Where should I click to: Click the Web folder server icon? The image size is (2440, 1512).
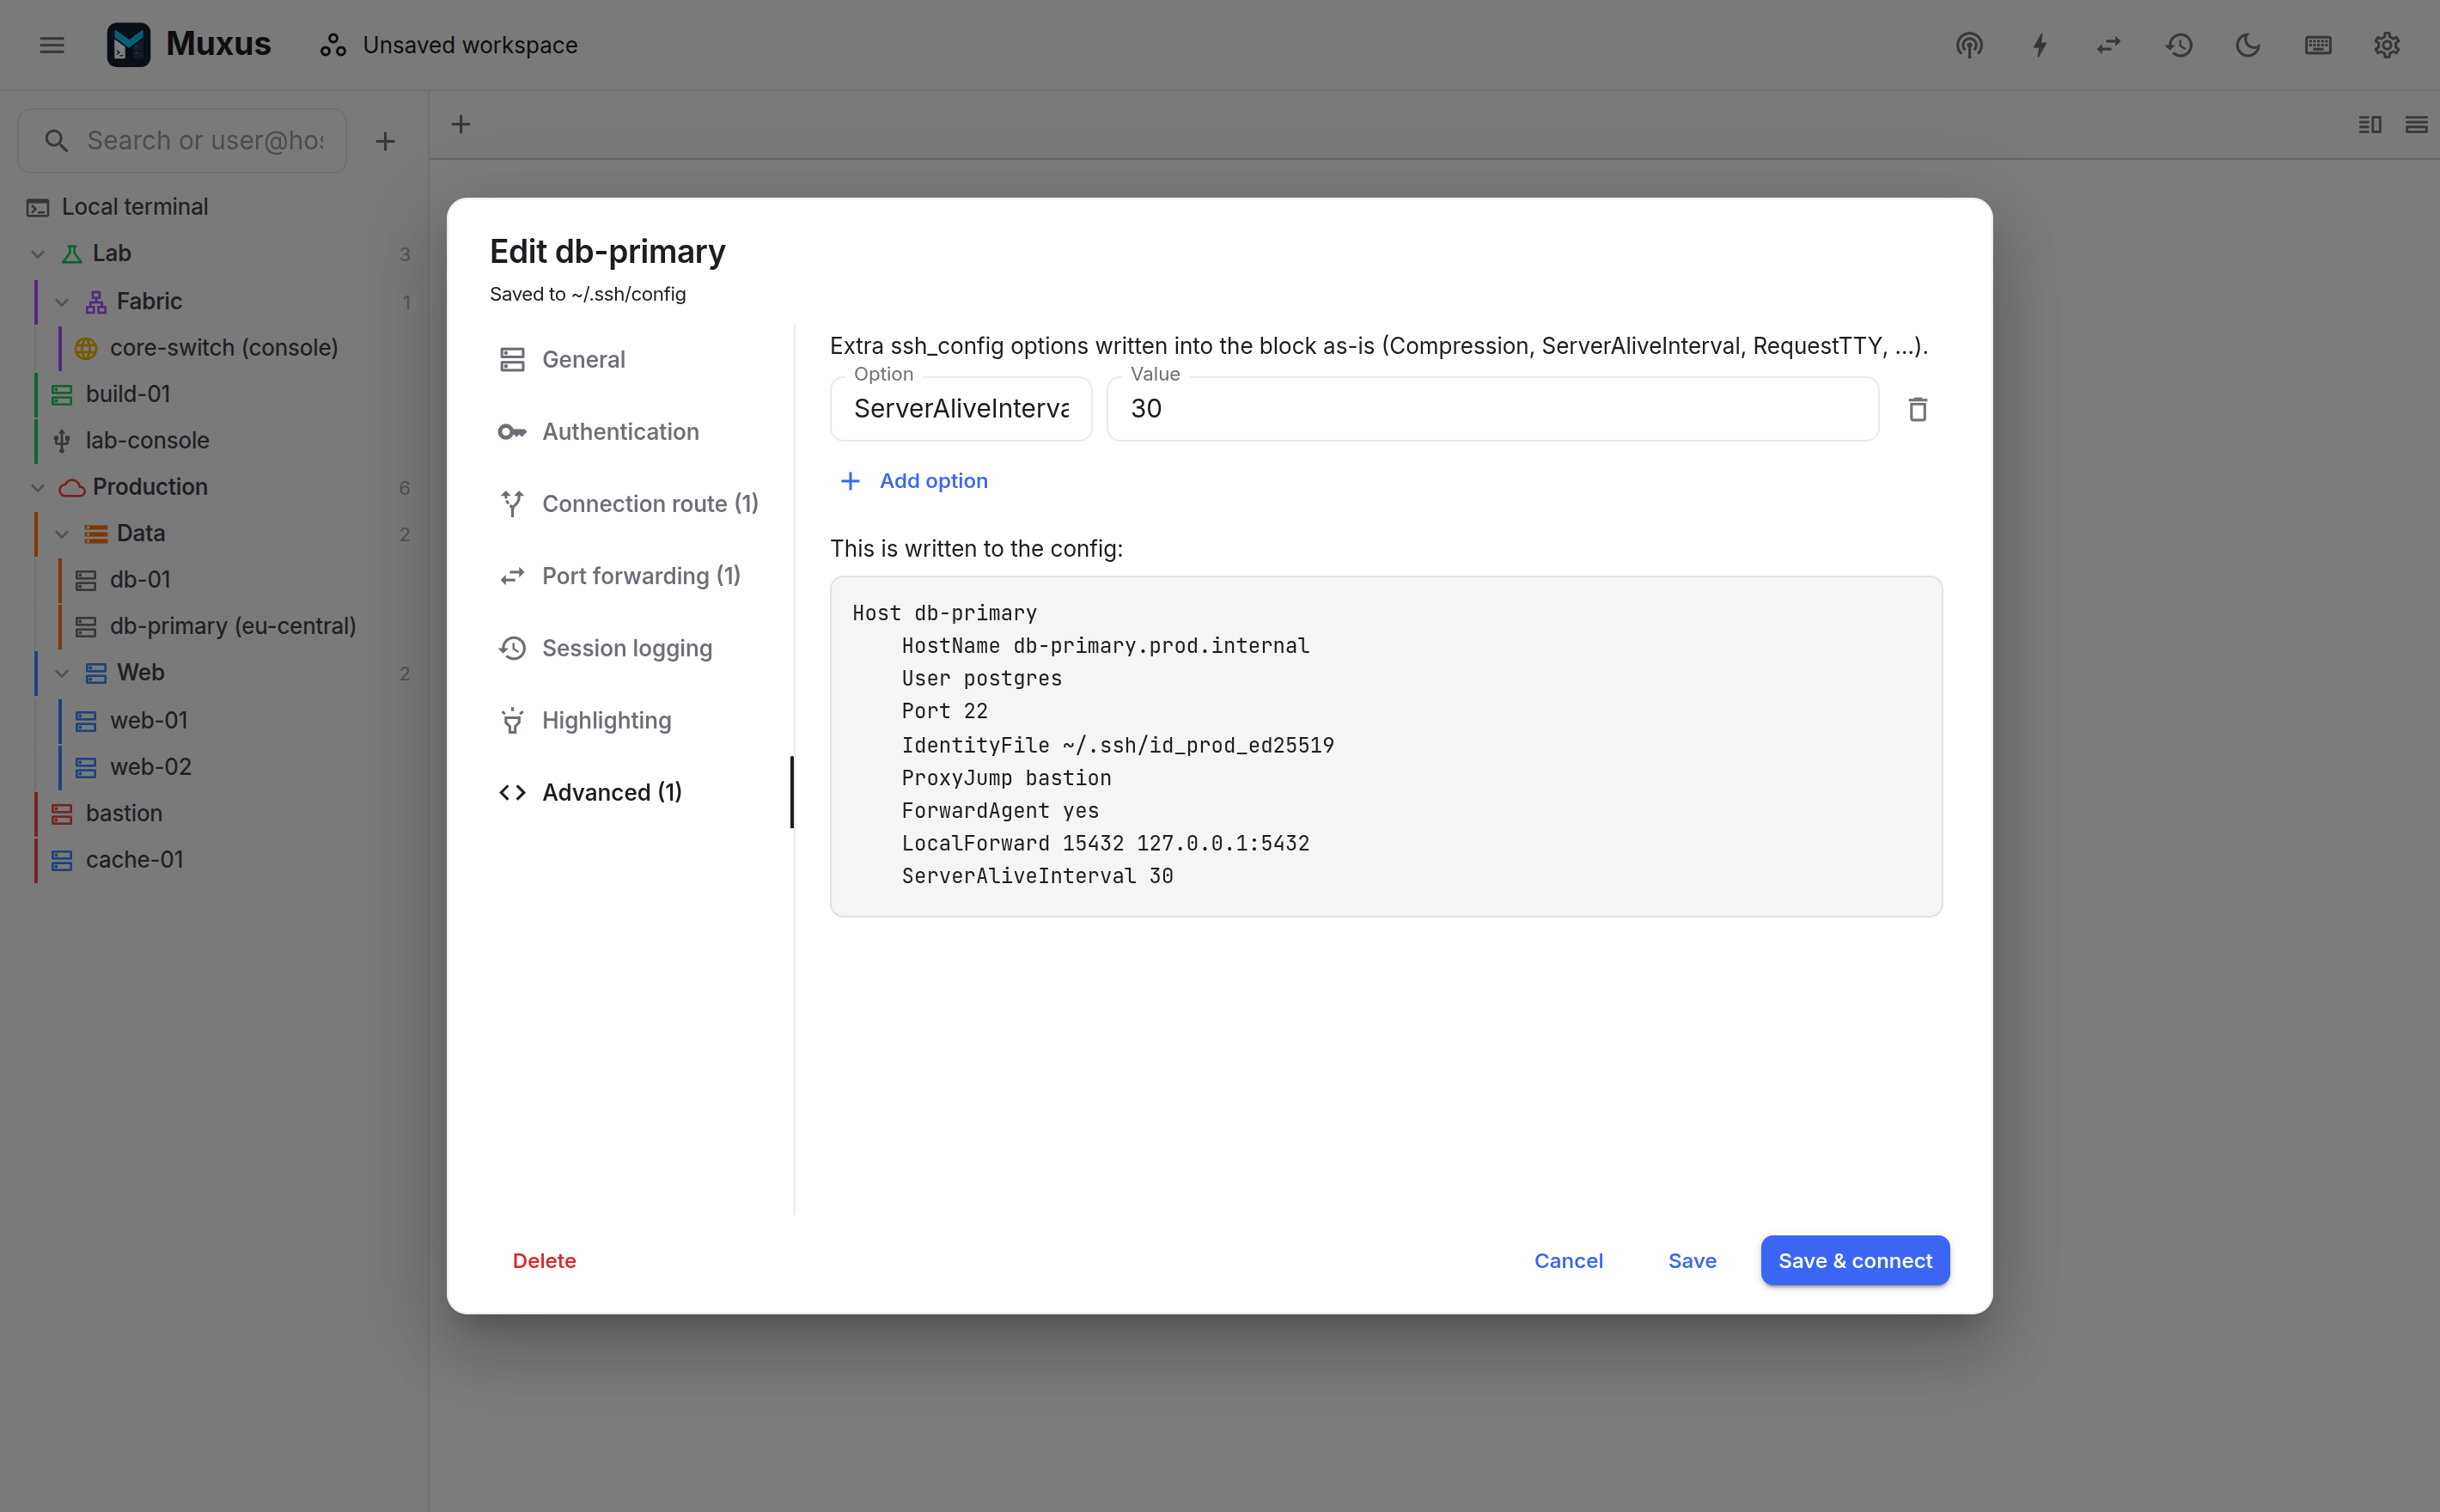[96, 673]
